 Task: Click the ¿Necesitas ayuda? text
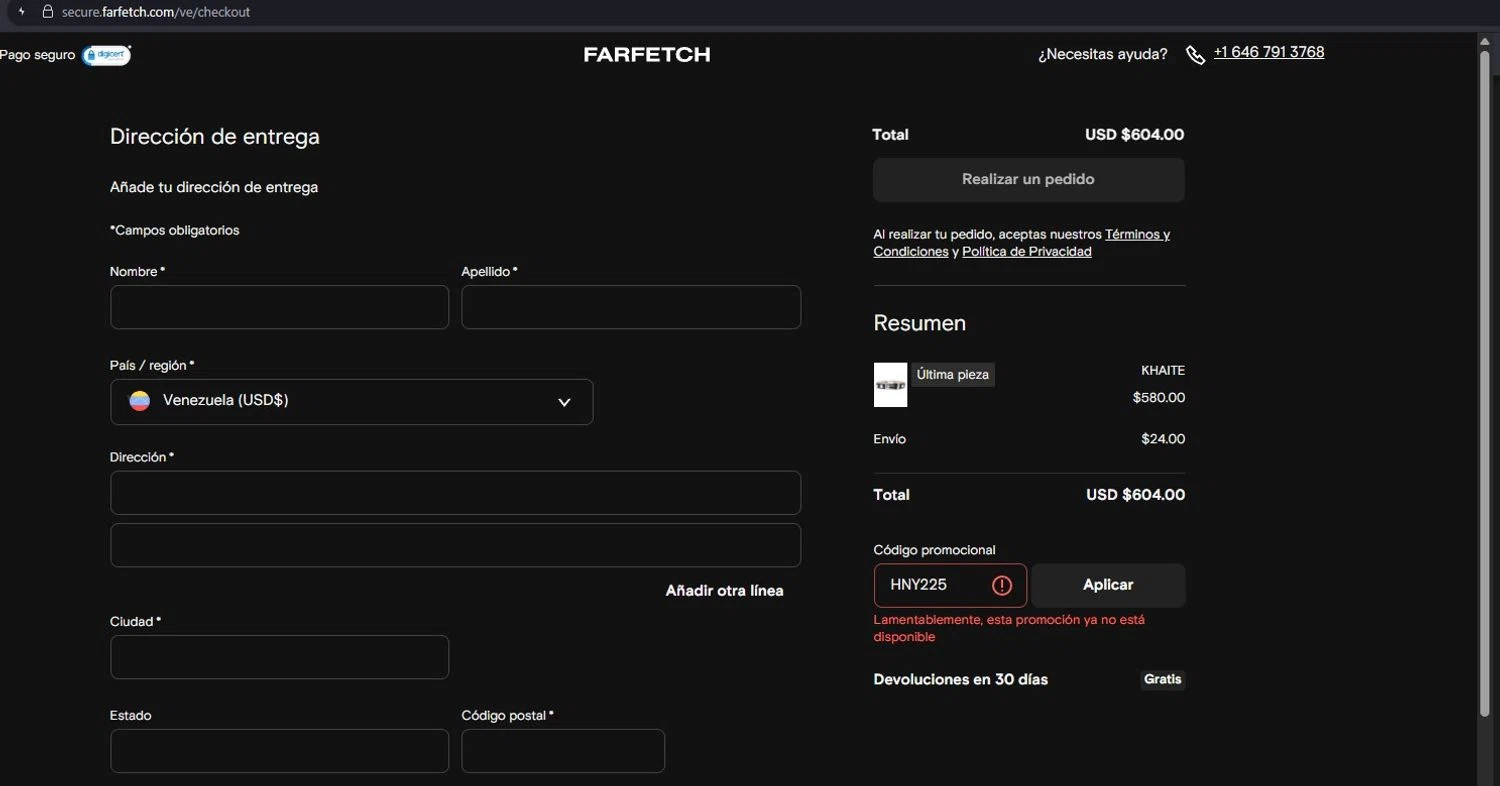tap(1103, 55)
